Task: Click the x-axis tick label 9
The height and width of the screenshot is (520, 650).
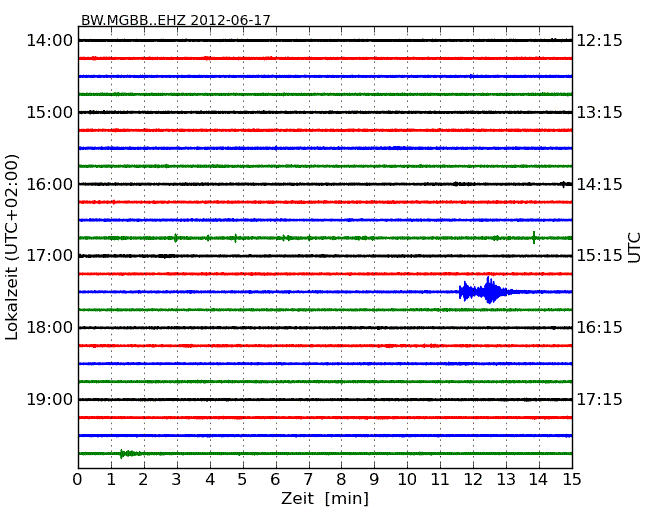Action: [x=374, y=479]
